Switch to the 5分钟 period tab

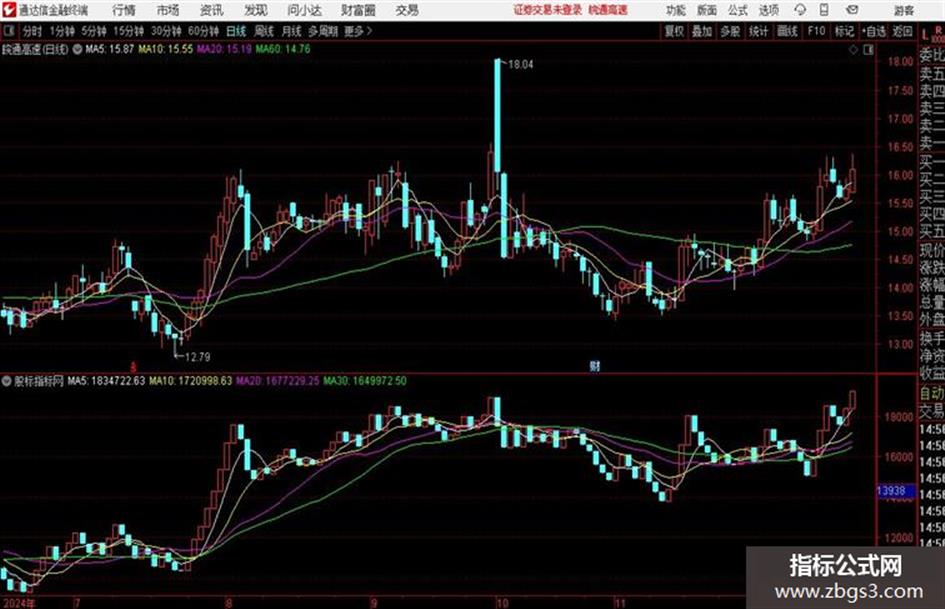click(x=93, y=31)
